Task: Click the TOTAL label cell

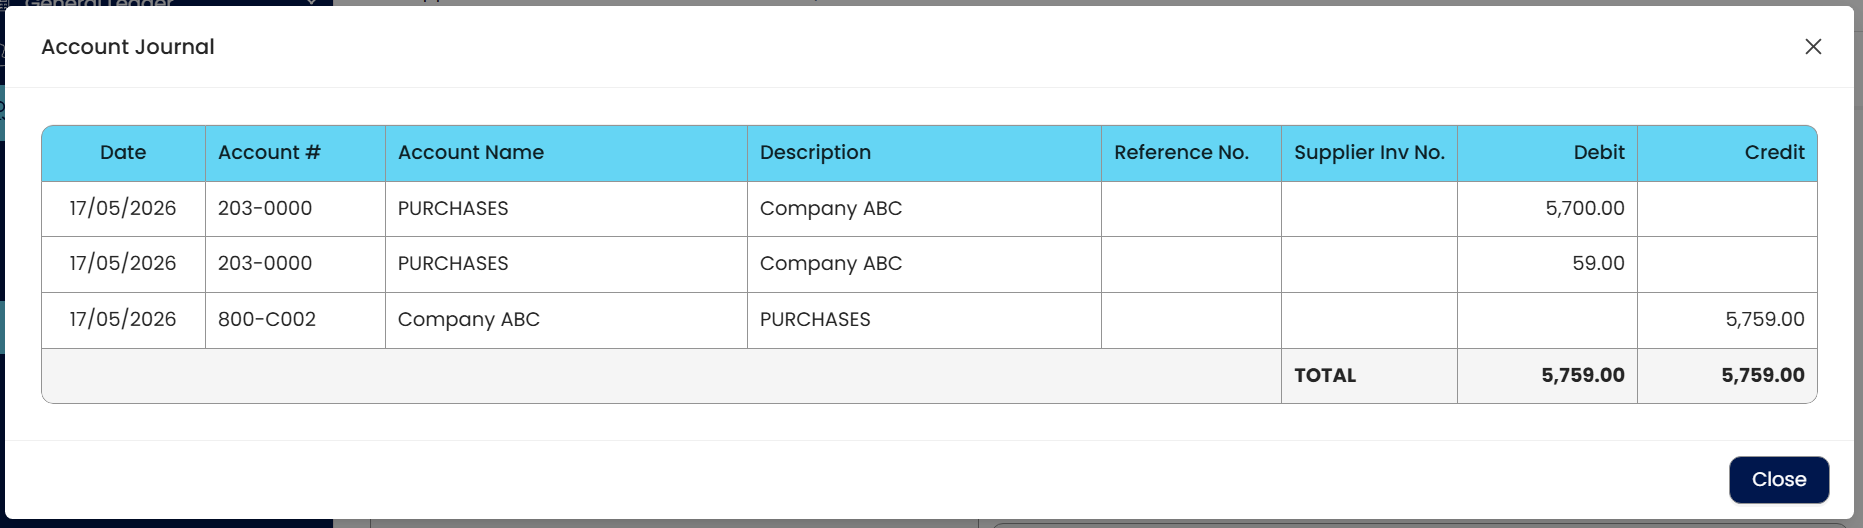Action: (1325, 376)
